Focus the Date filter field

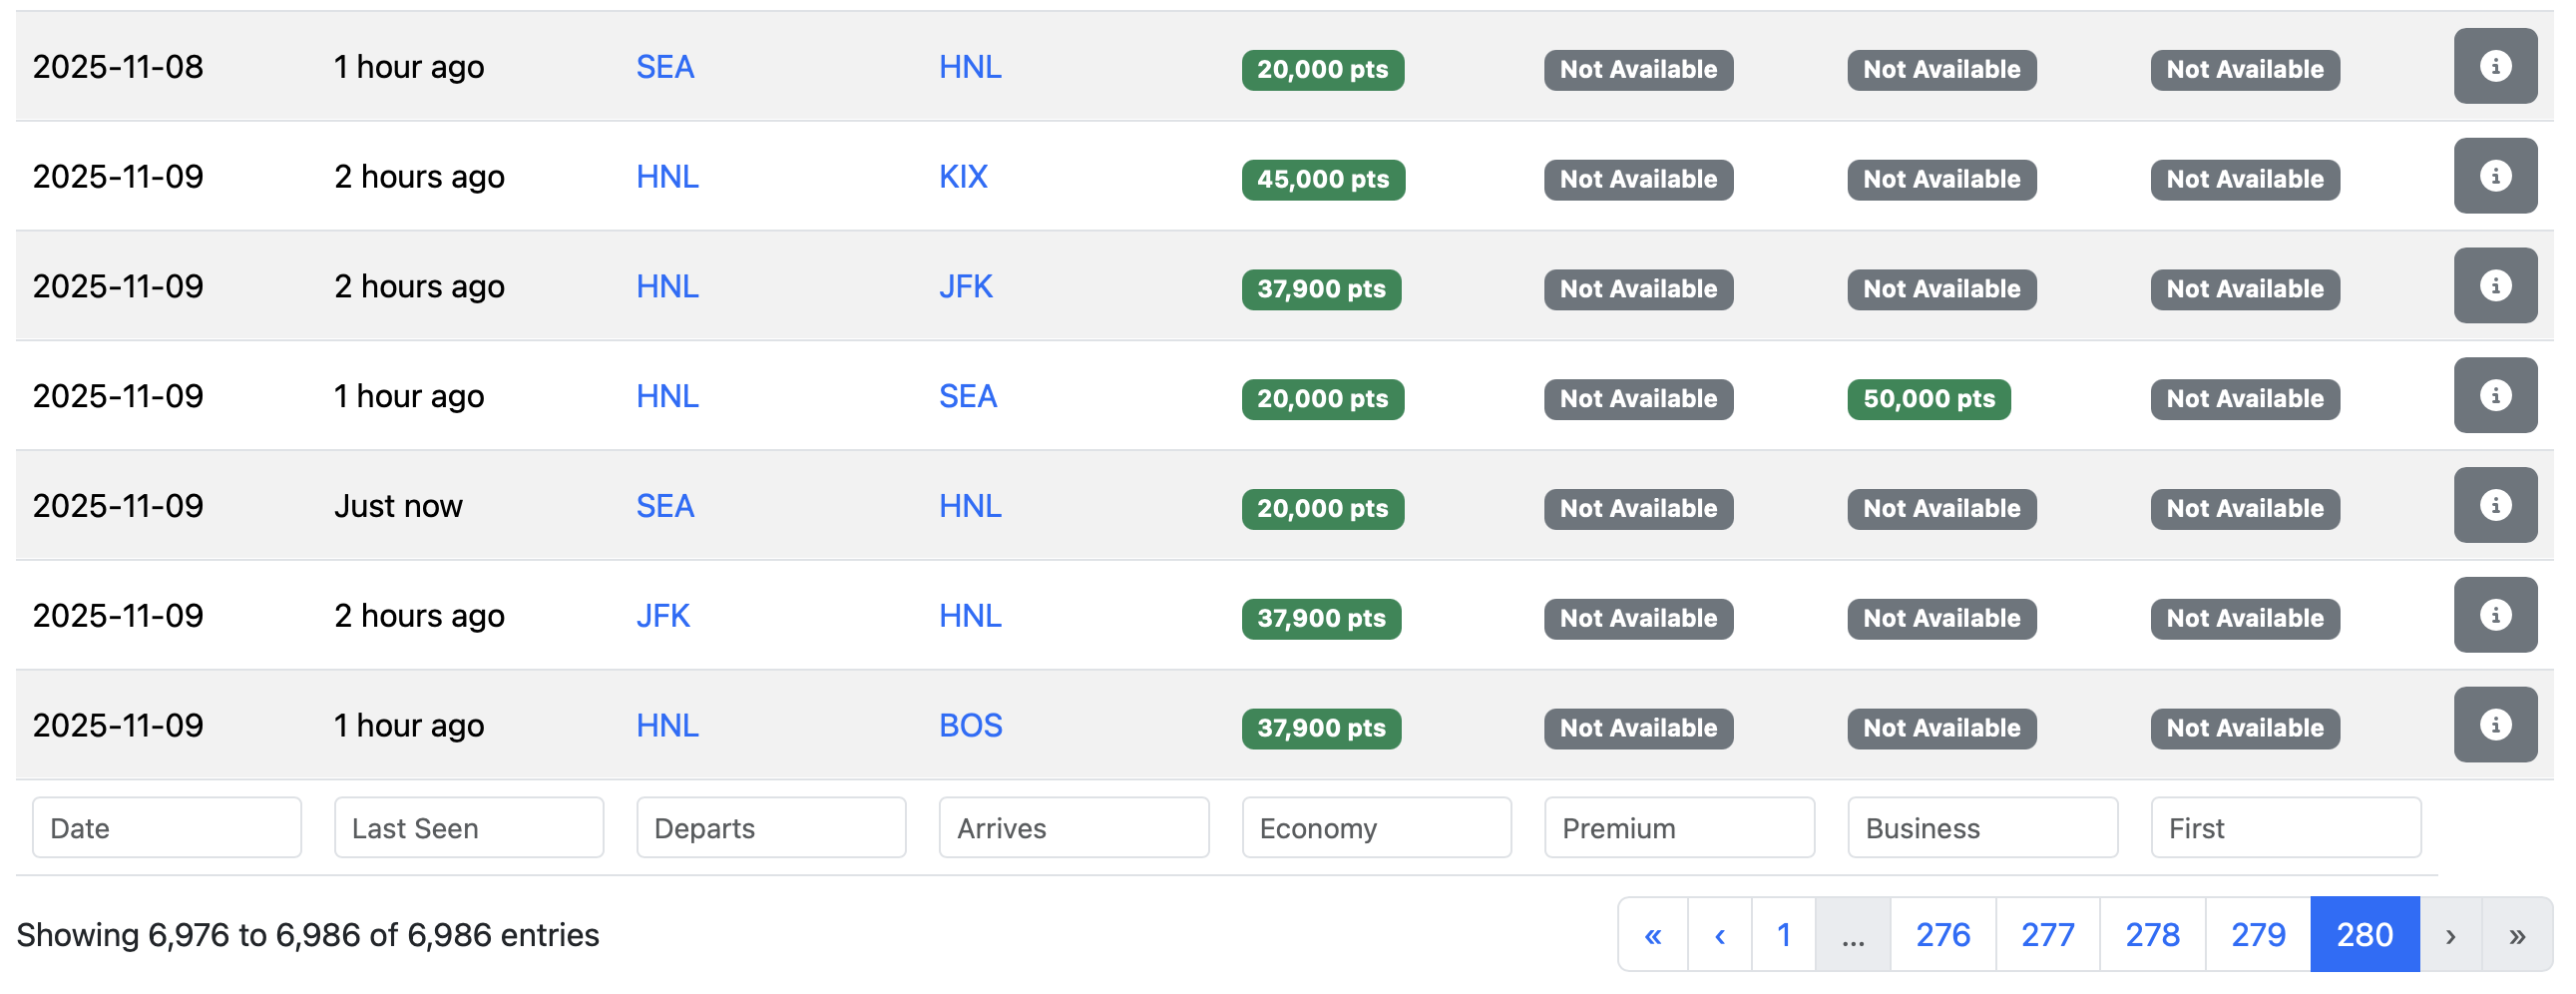pos(167,828)
